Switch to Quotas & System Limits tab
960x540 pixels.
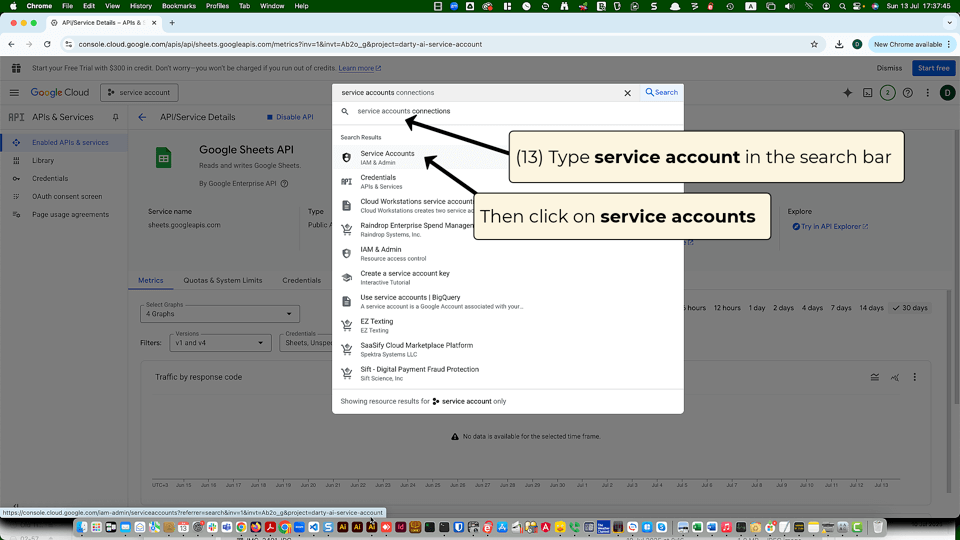223,280
